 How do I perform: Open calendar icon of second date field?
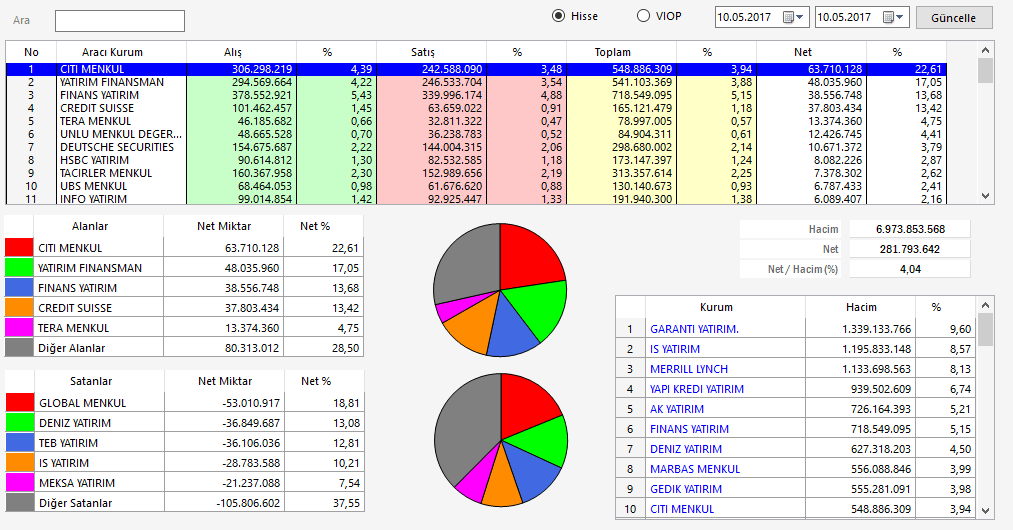click(888, 17)
